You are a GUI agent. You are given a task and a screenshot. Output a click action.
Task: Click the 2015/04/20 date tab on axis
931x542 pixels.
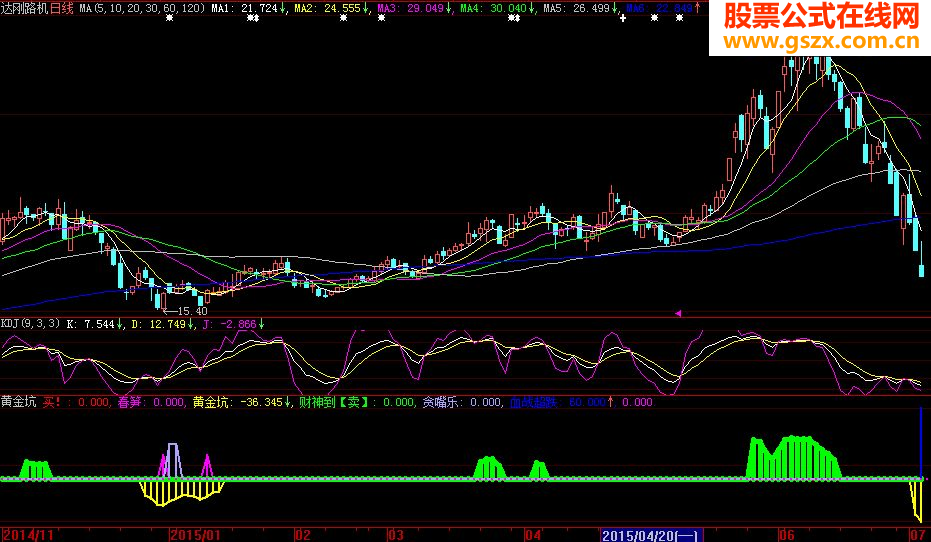point(652,535)
